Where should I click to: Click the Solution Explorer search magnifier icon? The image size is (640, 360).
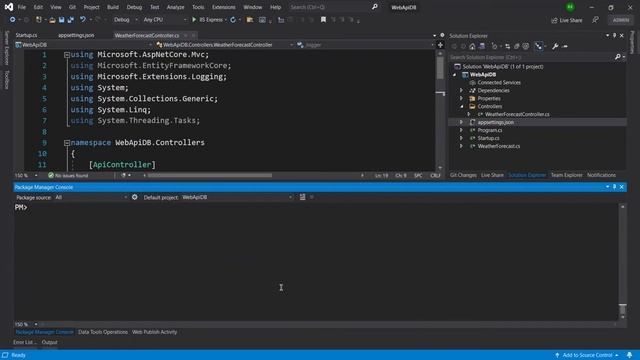pos(618,57)
